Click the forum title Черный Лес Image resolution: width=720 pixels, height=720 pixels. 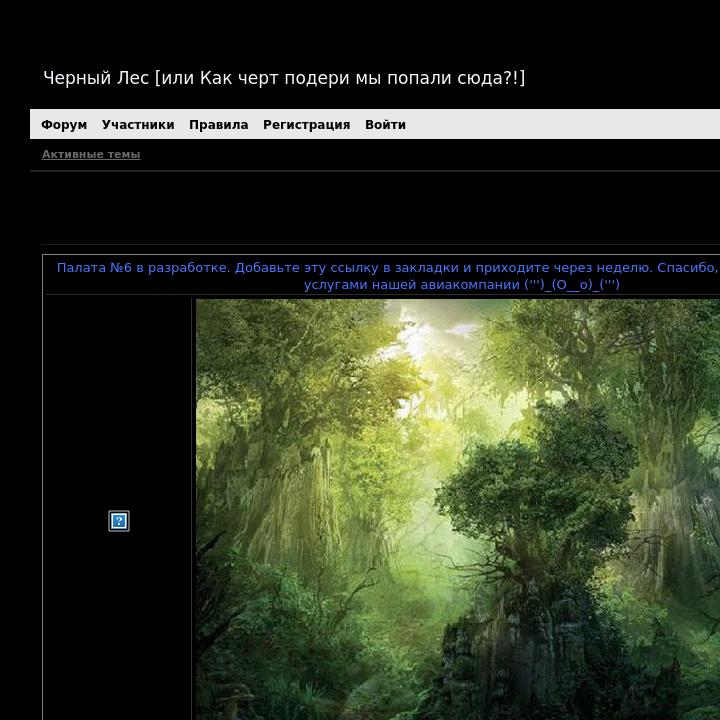point(284,78)
